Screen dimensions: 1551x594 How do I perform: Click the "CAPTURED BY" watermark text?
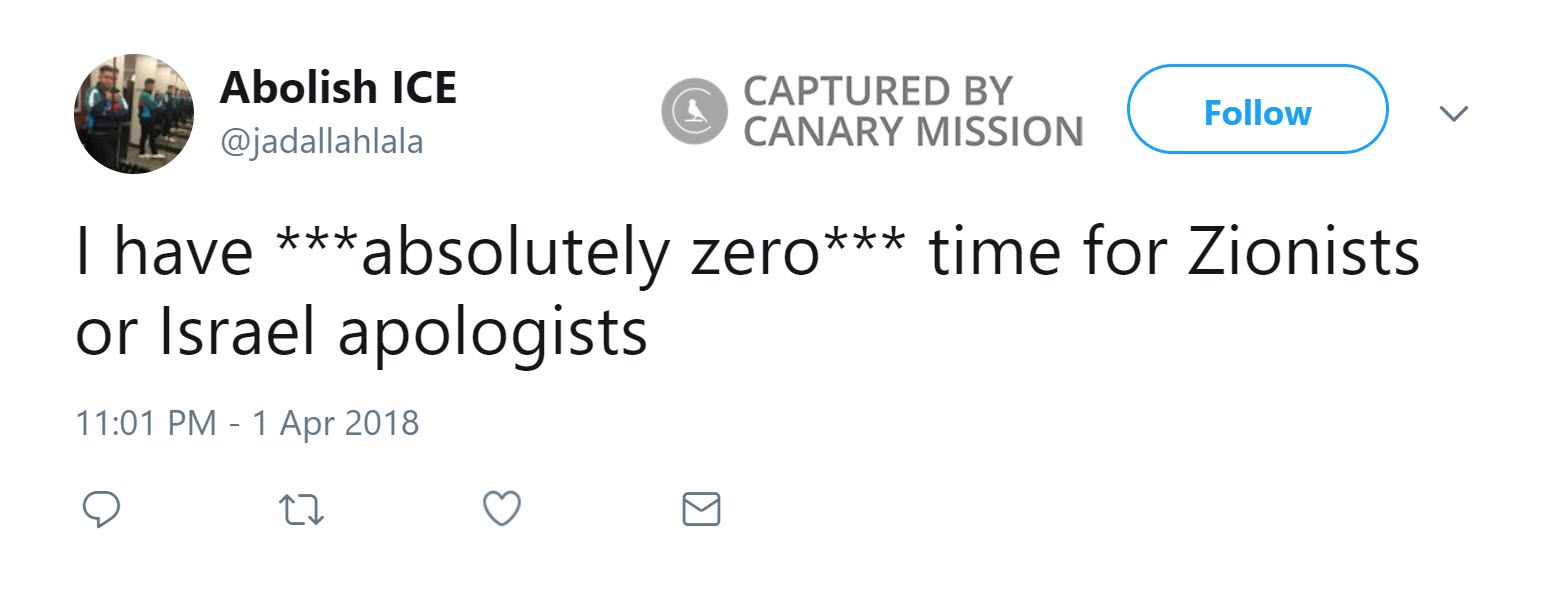(x=878, y=91)
